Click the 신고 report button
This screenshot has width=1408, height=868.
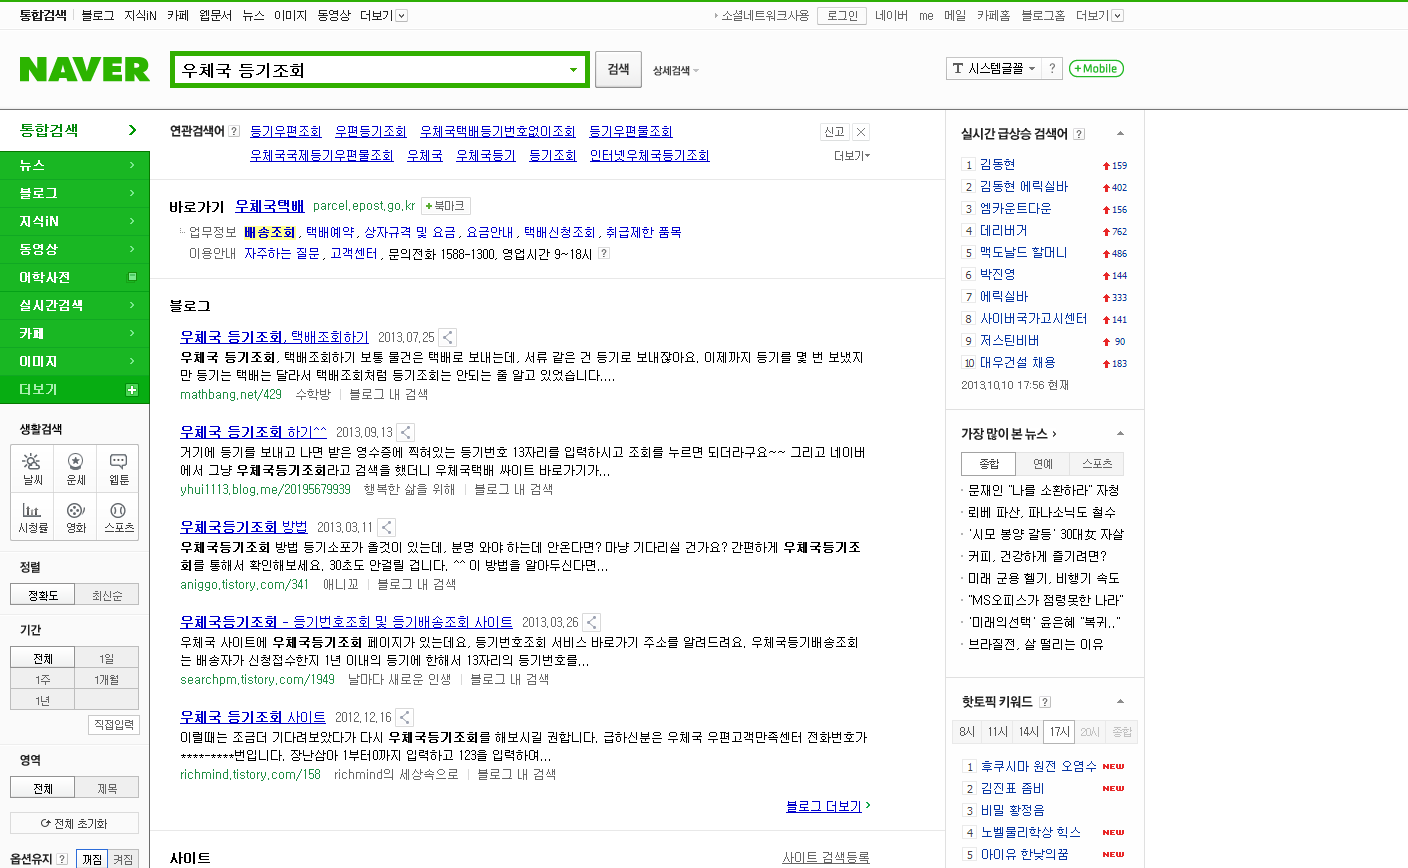click(834, 132)
